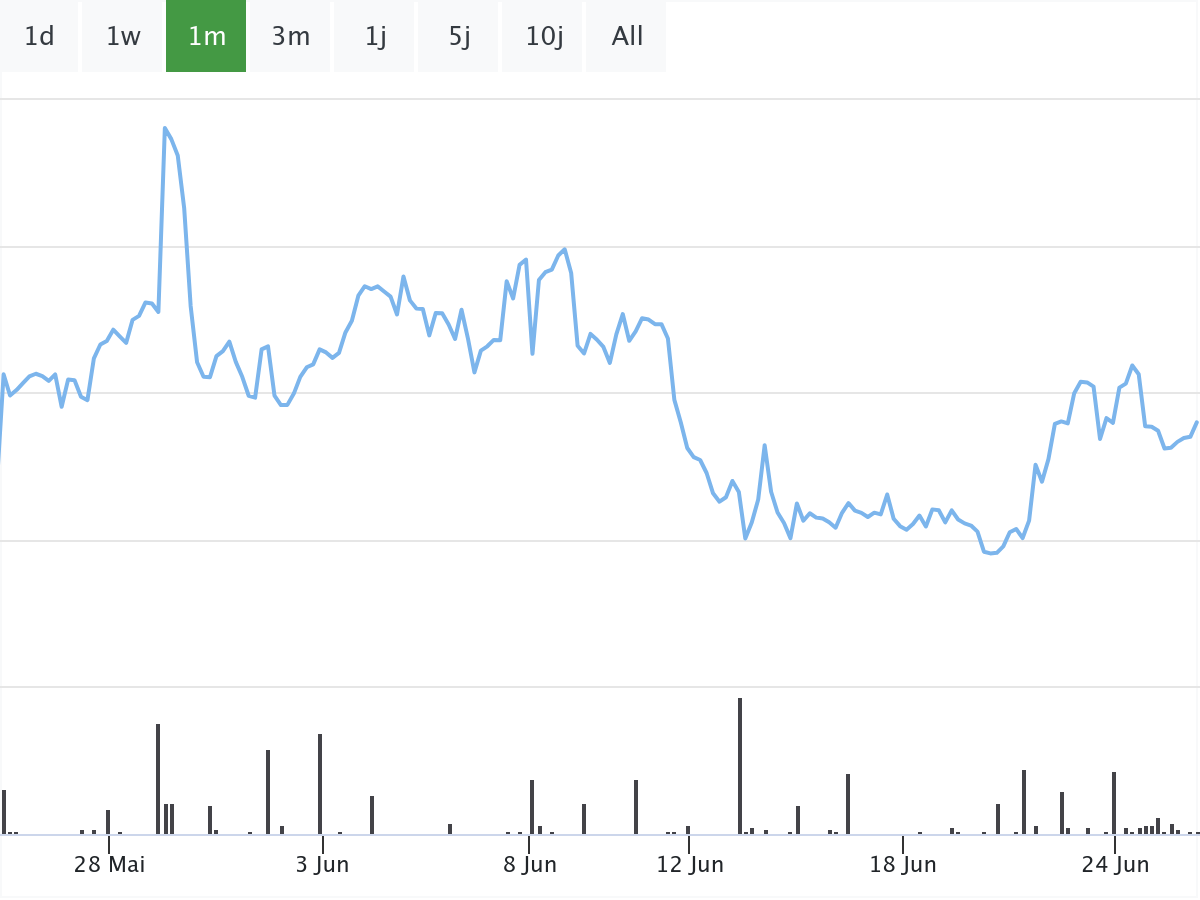Viewport: 1200px width, 900px height.
Task: Open the 10j range view
Action: tap(543, 37)
